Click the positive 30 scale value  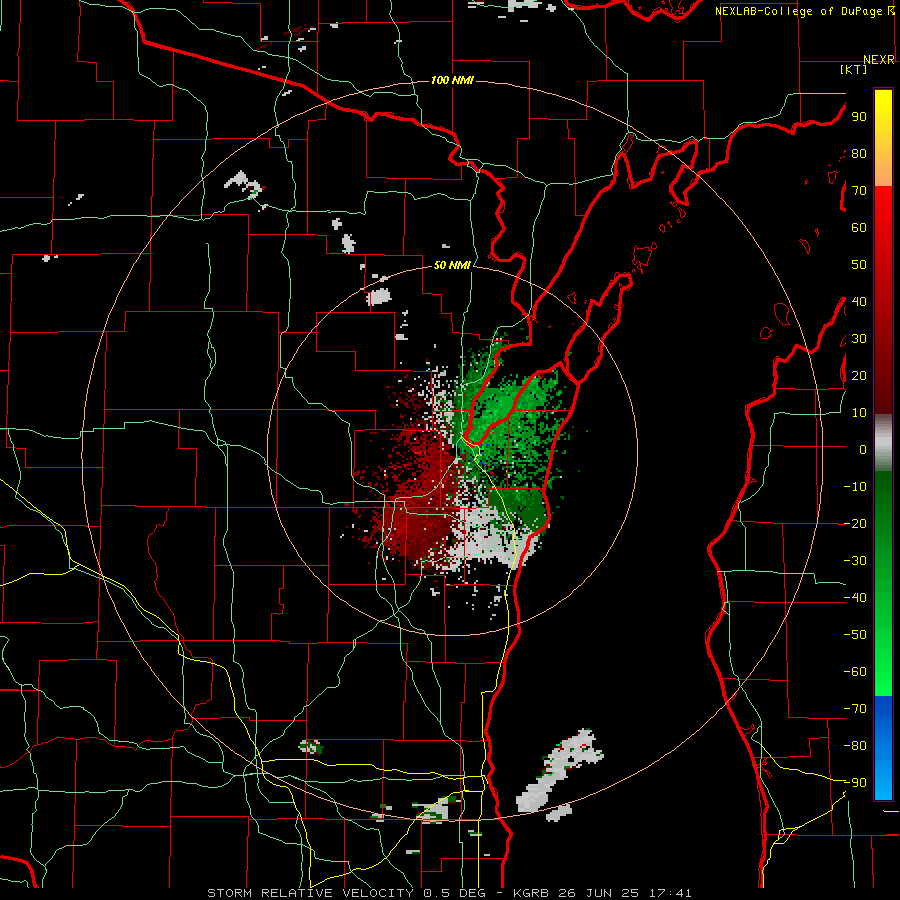[859, 339]
